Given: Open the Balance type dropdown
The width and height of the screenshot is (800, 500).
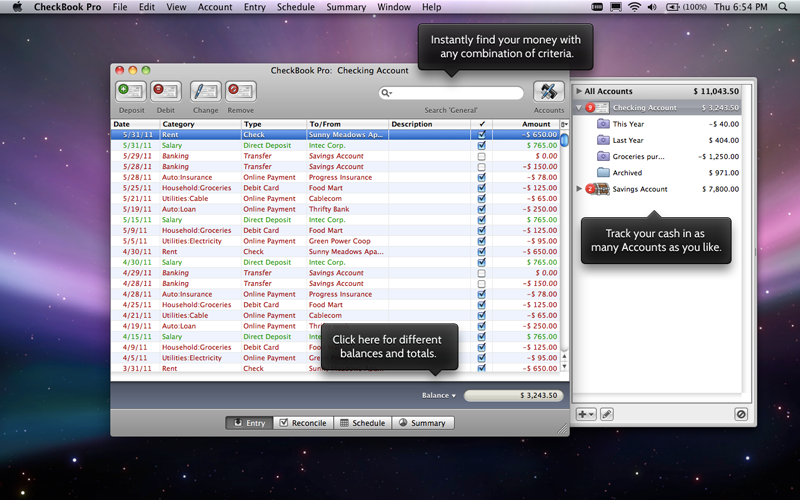Looking at the screenshot, I should (x=438, y=395).
